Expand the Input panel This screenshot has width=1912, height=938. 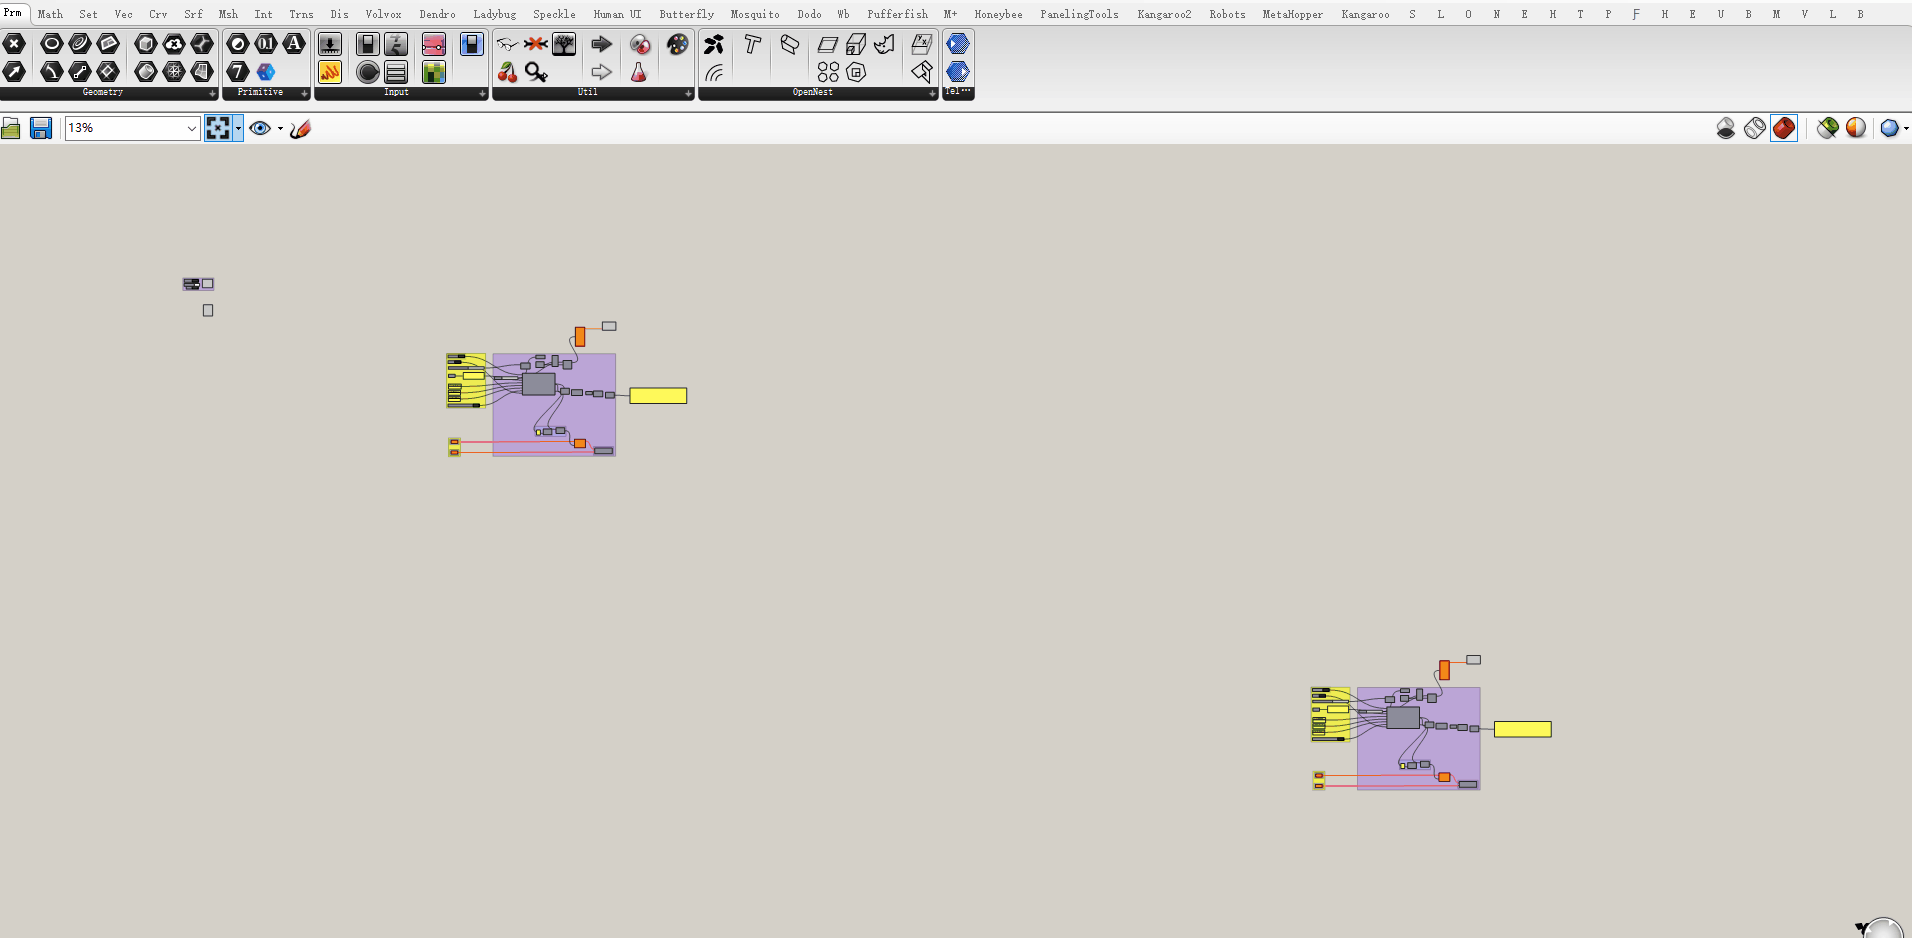tap(482, 93)
